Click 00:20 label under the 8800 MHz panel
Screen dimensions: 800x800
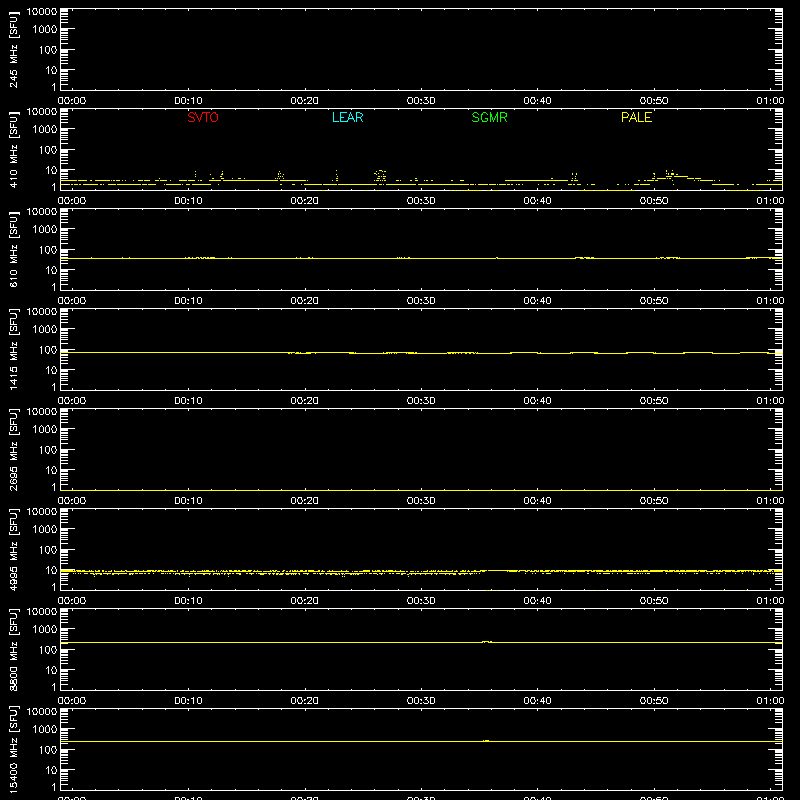coord(305,701)
